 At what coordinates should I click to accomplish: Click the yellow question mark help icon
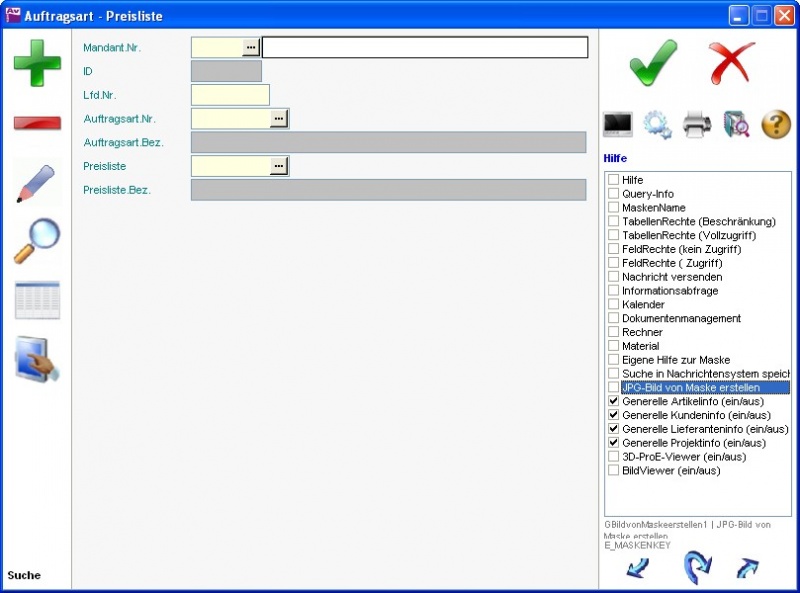pos(776,124)
